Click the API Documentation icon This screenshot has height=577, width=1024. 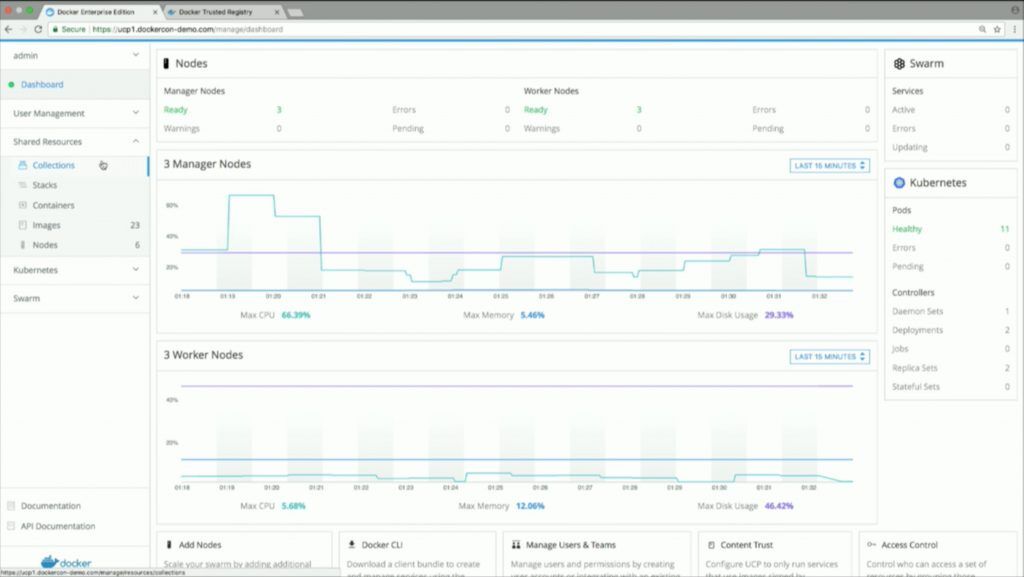point(11,526)
